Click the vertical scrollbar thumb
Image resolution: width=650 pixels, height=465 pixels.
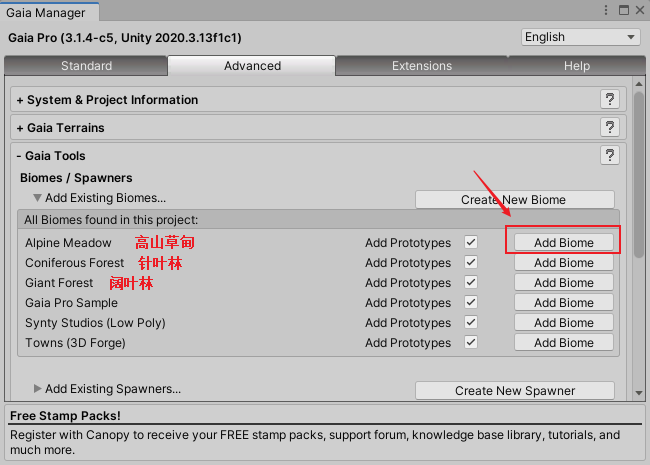(x=639, y=174)
